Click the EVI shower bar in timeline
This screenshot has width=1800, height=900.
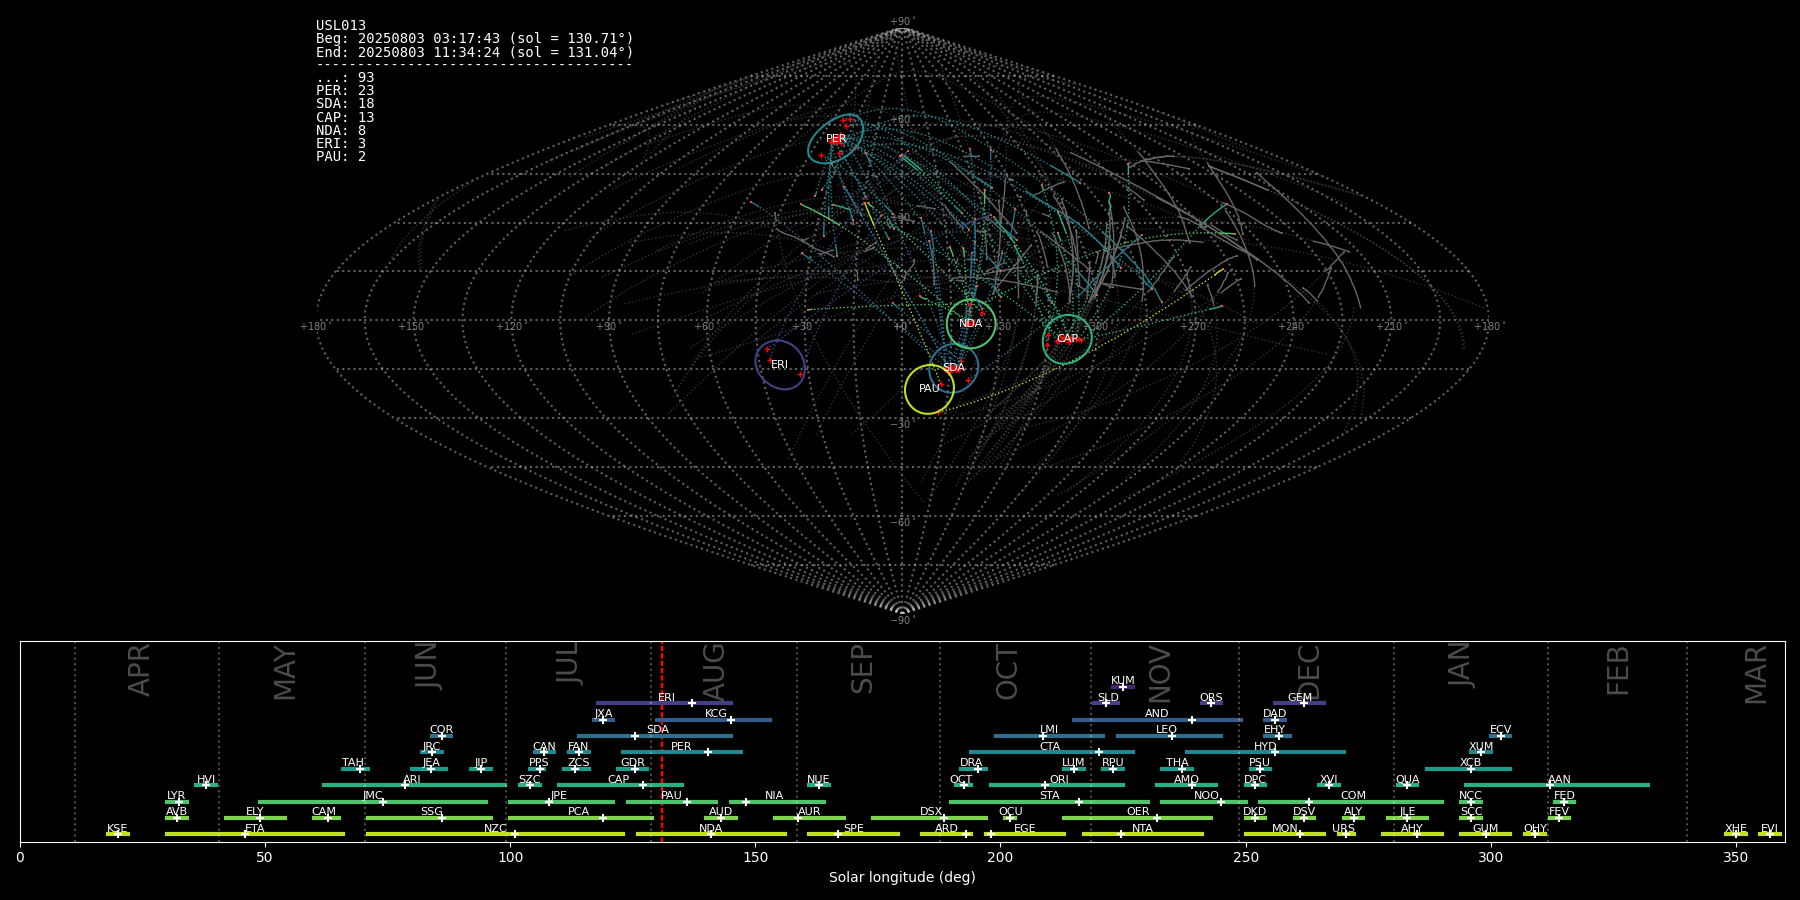1770,834
